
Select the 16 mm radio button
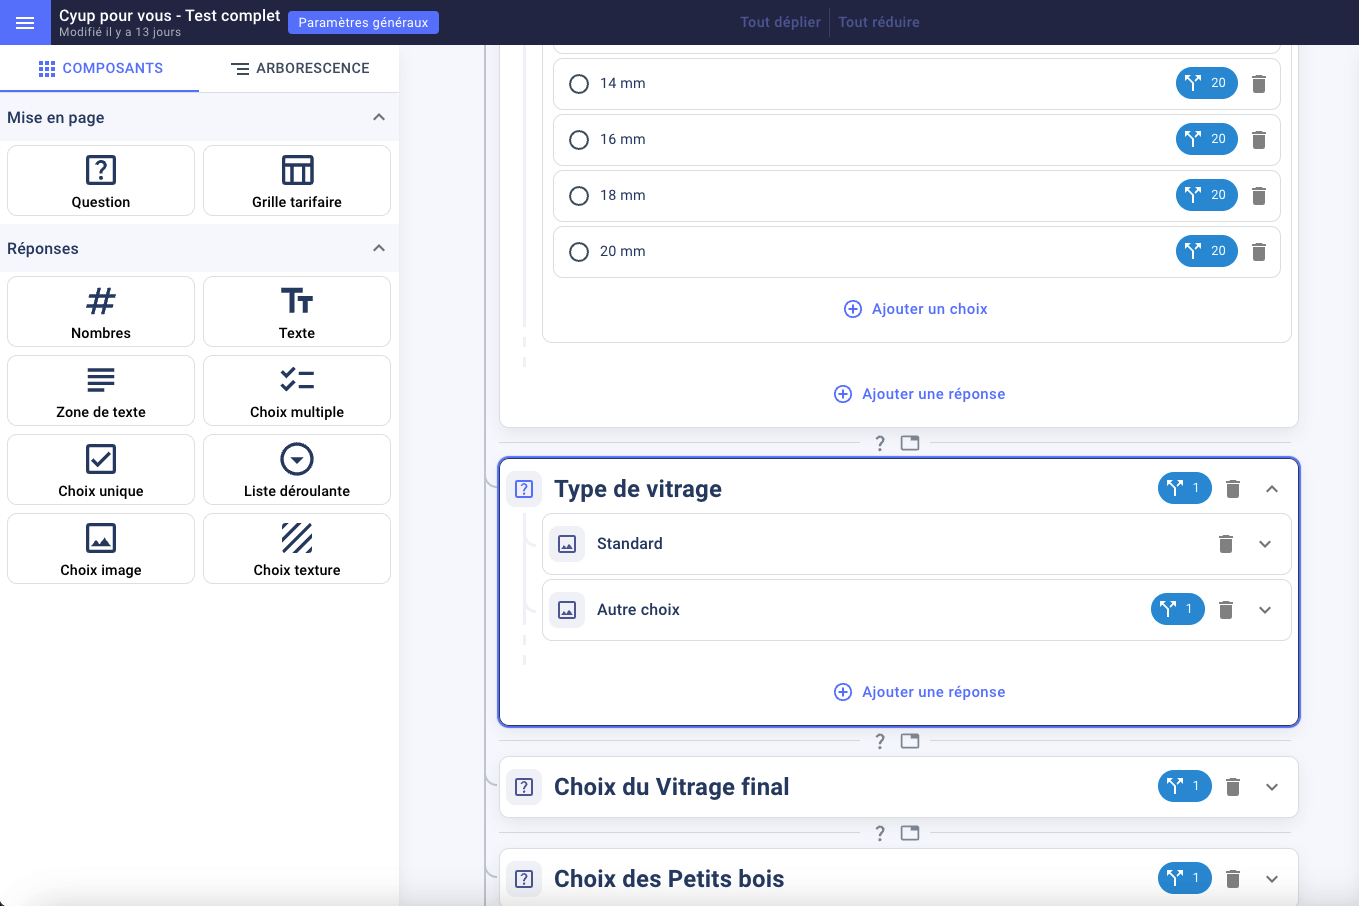579,140
